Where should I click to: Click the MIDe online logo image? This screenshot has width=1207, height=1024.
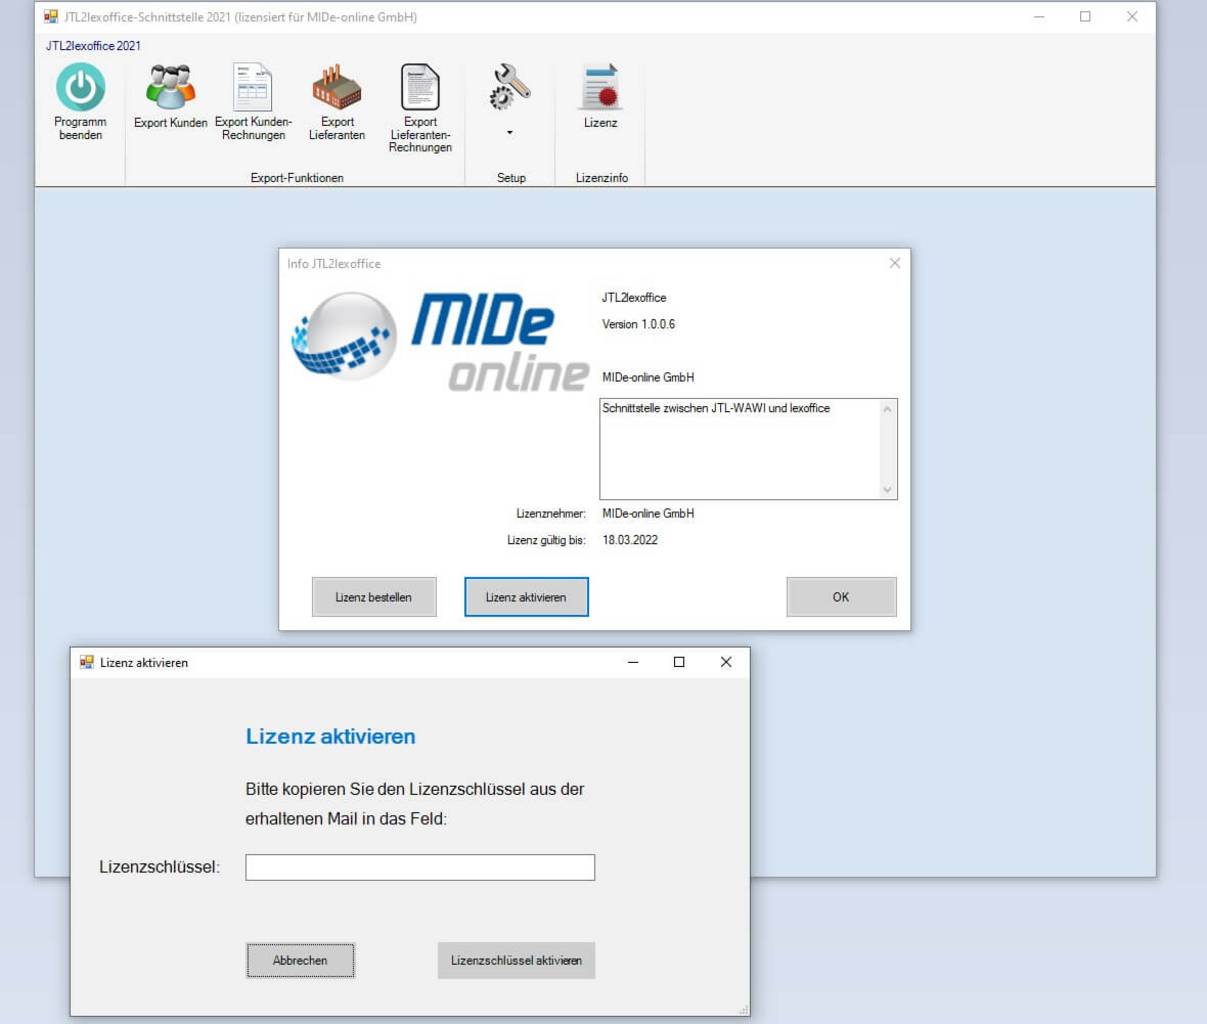440,340
